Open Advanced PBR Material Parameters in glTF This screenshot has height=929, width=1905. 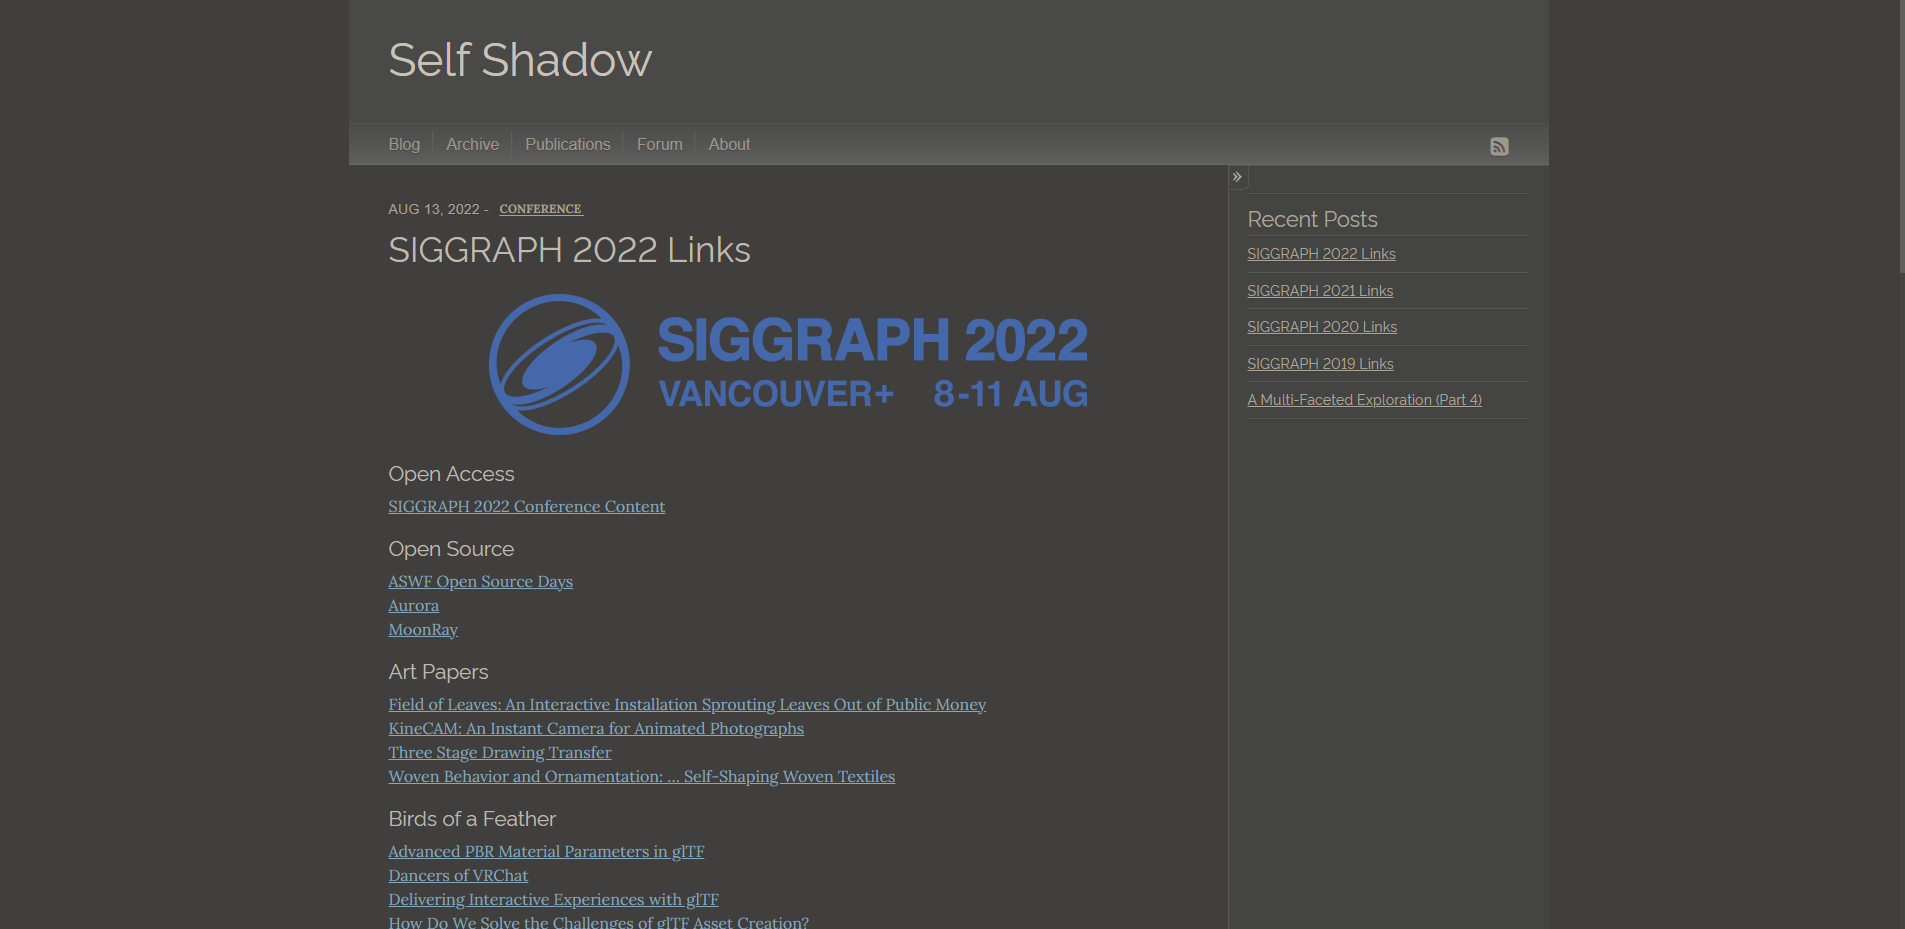point(546,852)
